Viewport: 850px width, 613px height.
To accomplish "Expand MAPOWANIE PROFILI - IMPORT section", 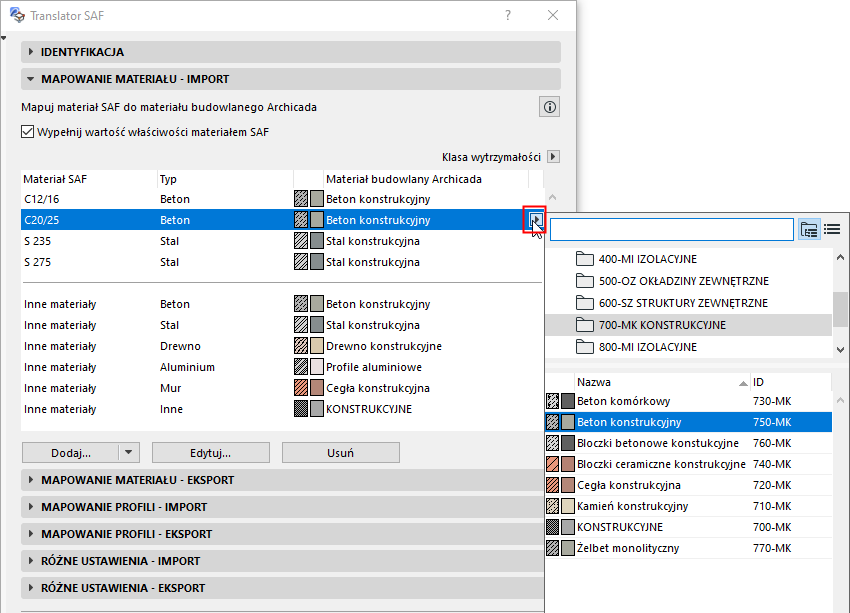I will click(x=282, y=507).
